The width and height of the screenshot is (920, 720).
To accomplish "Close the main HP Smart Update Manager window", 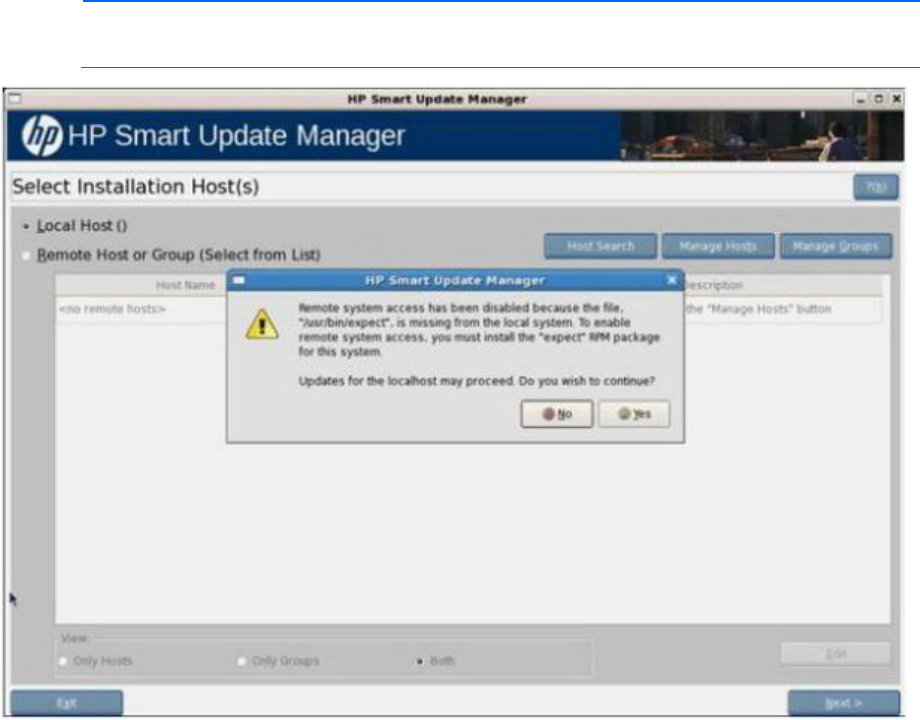I will coord(897,99).
